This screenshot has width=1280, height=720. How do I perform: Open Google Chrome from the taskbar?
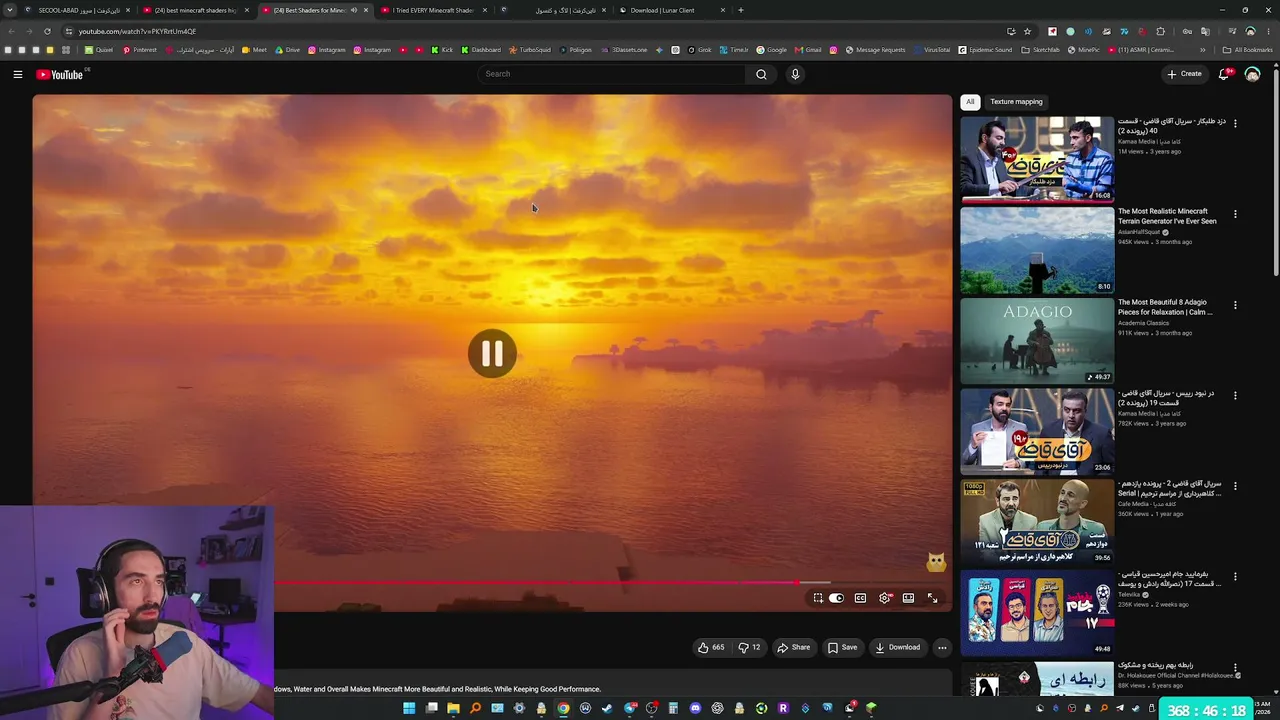563,708
